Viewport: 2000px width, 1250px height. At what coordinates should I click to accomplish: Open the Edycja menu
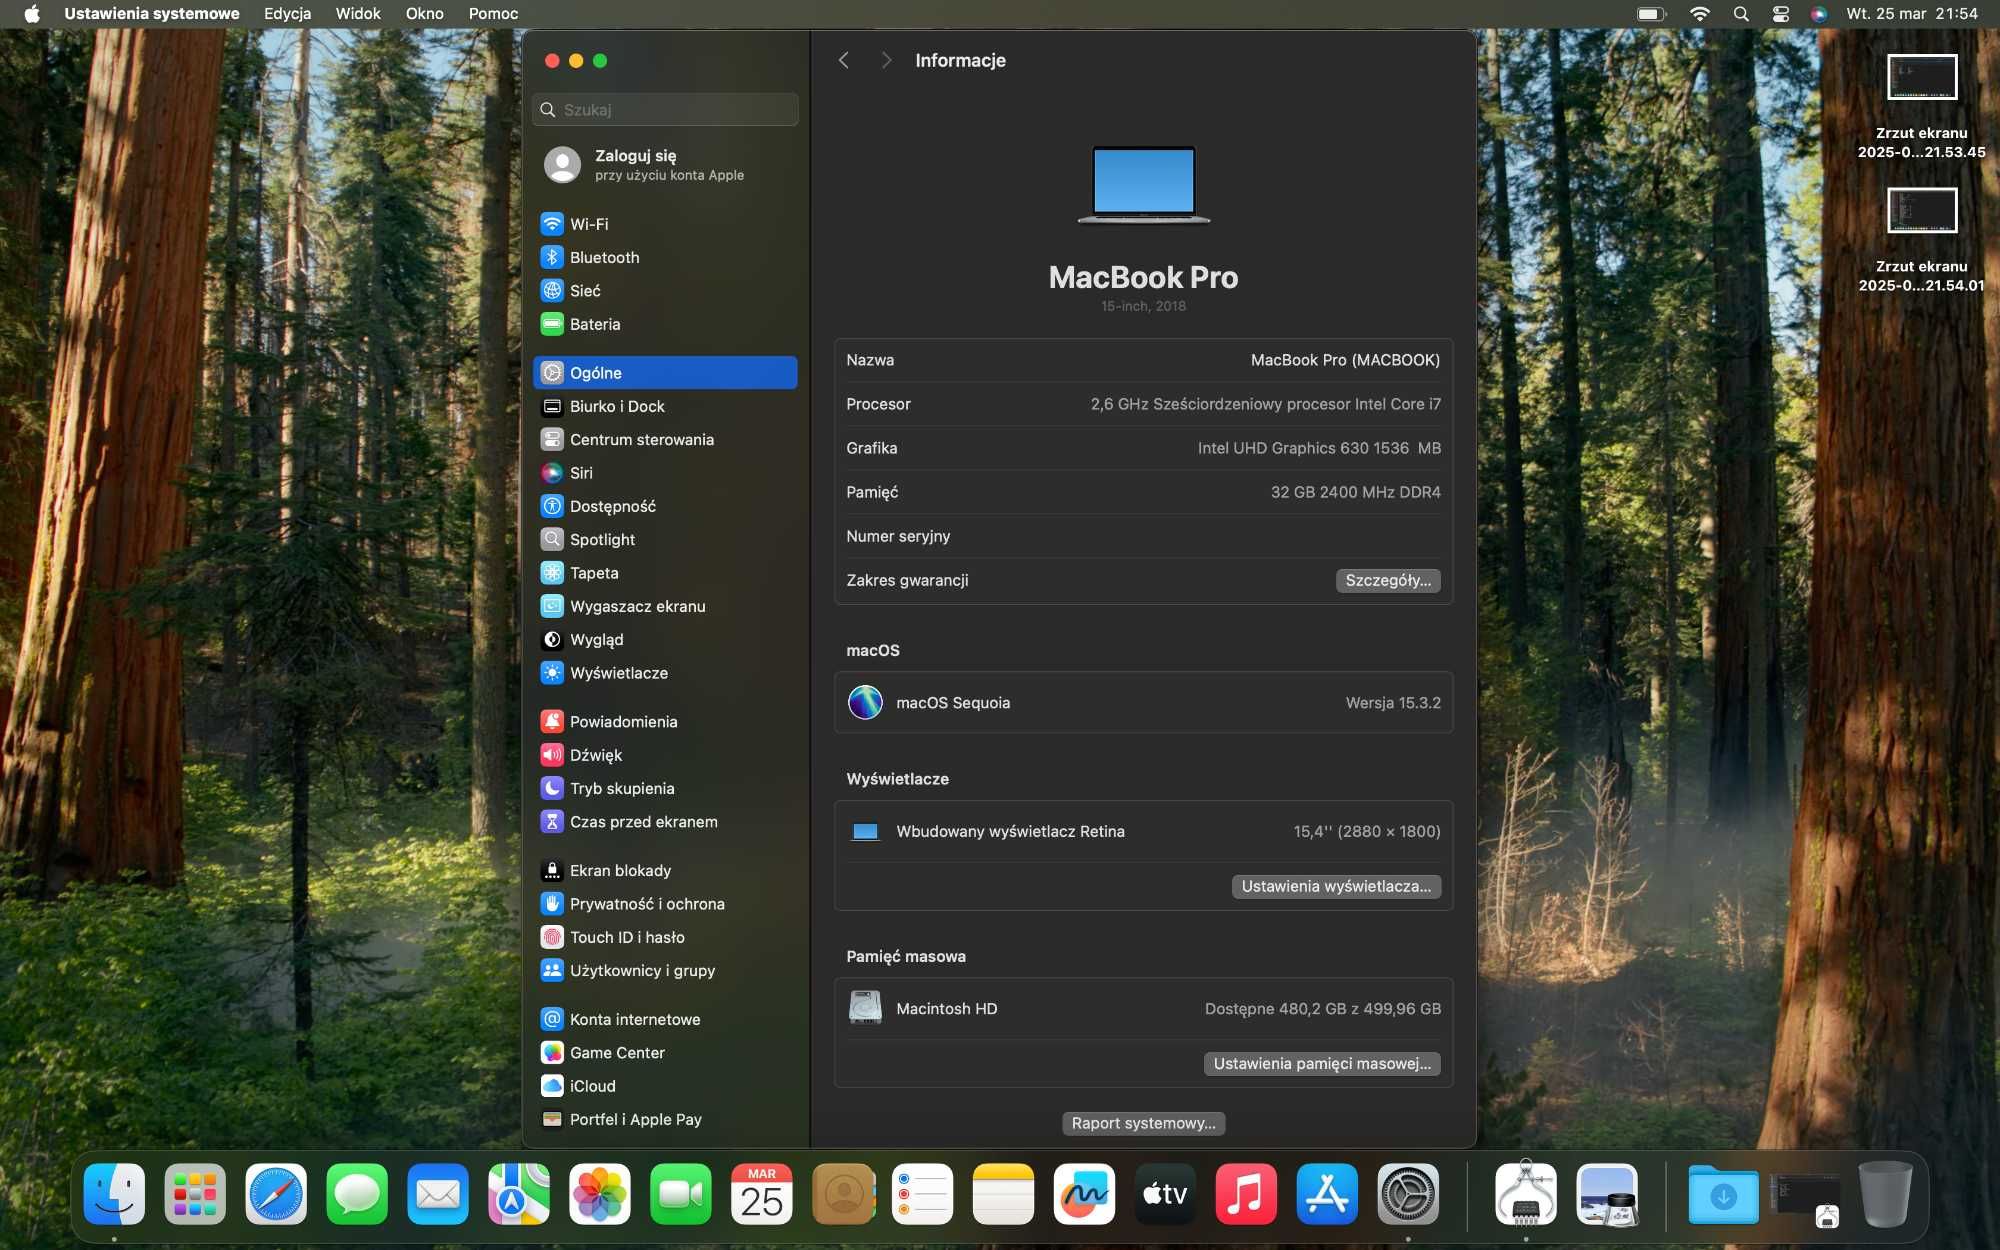[287, 13]
